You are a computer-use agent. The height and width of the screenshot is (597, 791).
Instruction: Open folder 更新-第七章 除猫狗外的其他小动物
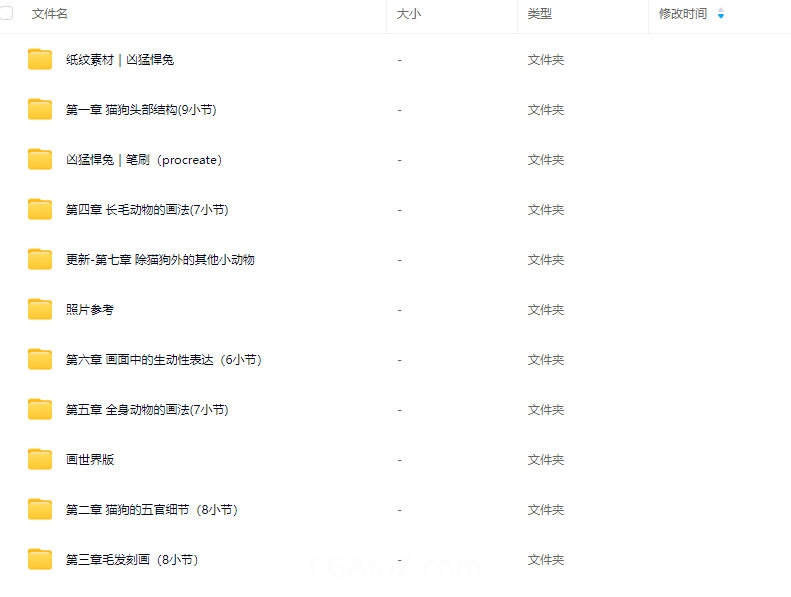coord(160,260)
